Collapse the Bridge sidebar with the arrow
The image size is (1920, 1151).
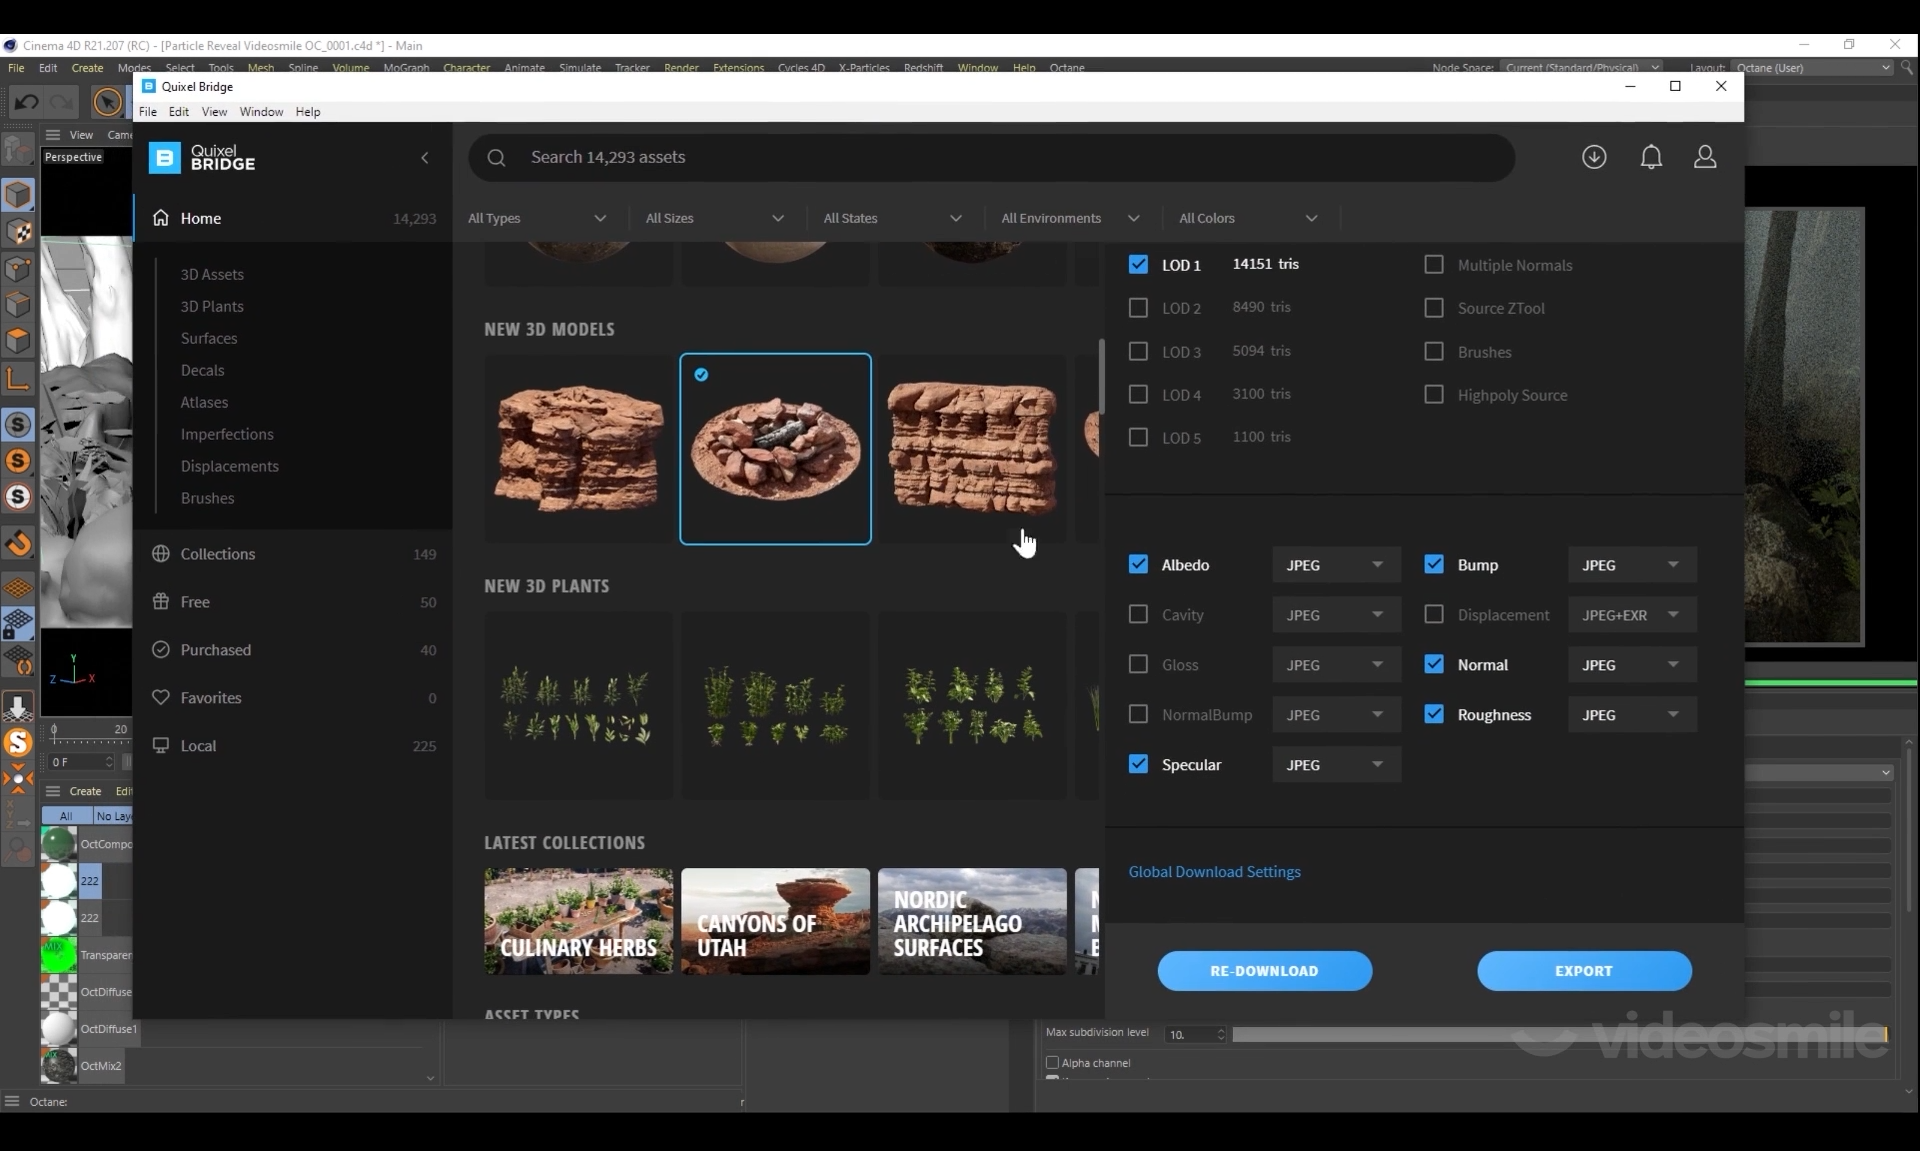point(425,158)
